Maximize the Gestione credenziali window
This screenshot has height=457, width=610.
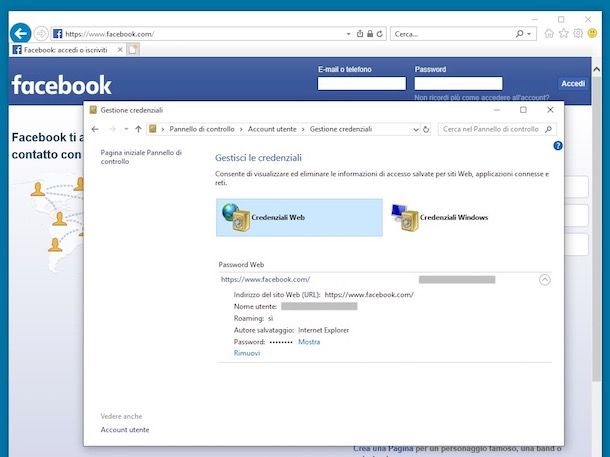[x=523, y=110]
